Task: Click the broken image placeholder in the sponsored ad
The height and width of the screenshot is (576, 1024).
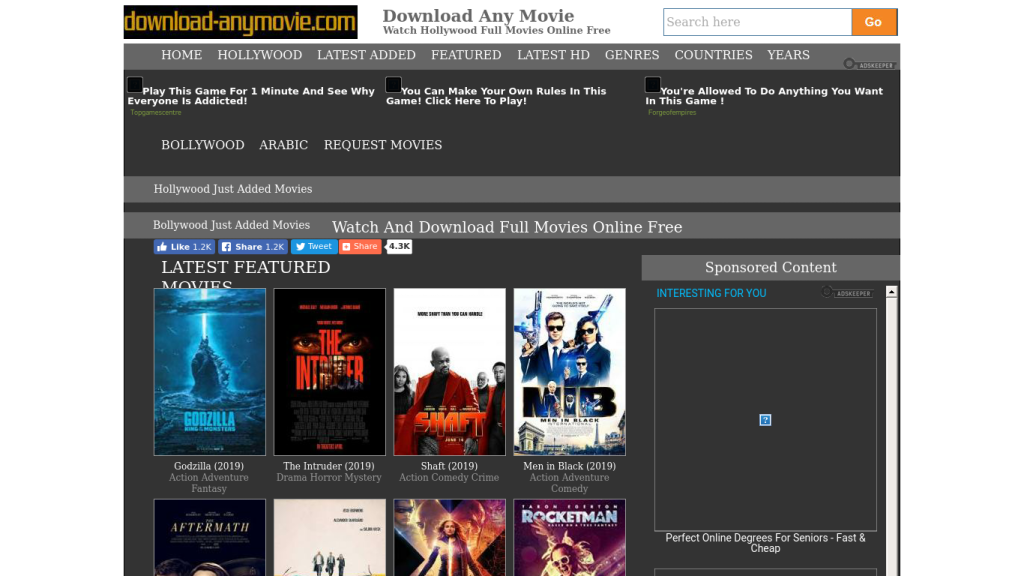Action: pos(765,420)
